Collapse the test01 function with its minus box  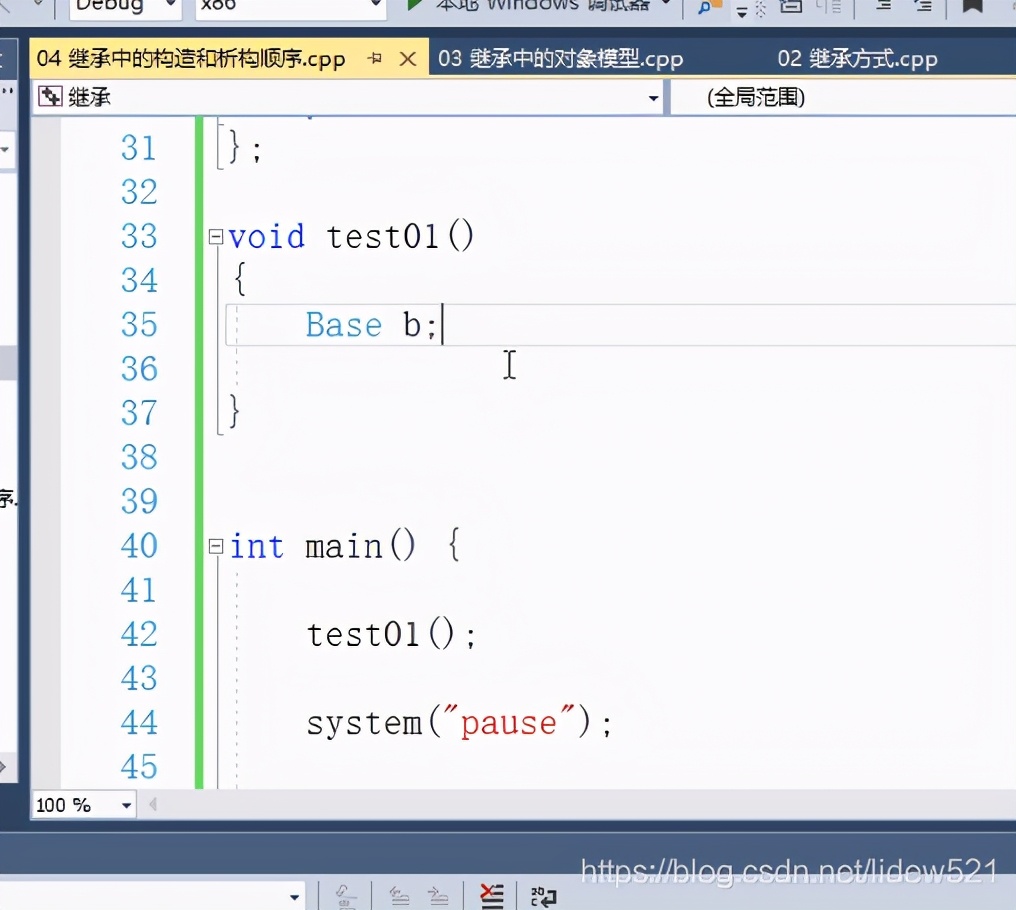pyautogui.click(x=215, y=236)
